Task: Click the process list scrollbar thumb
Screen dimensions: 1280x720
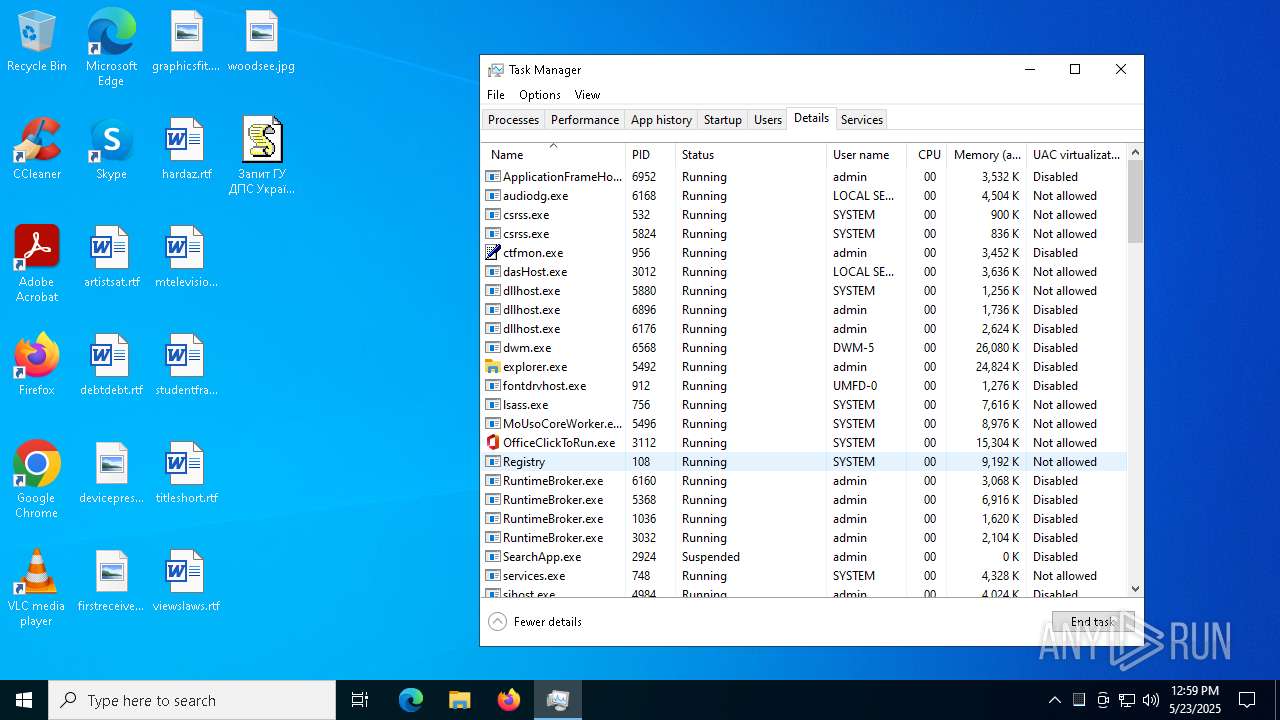Action: click(1135, 201)
